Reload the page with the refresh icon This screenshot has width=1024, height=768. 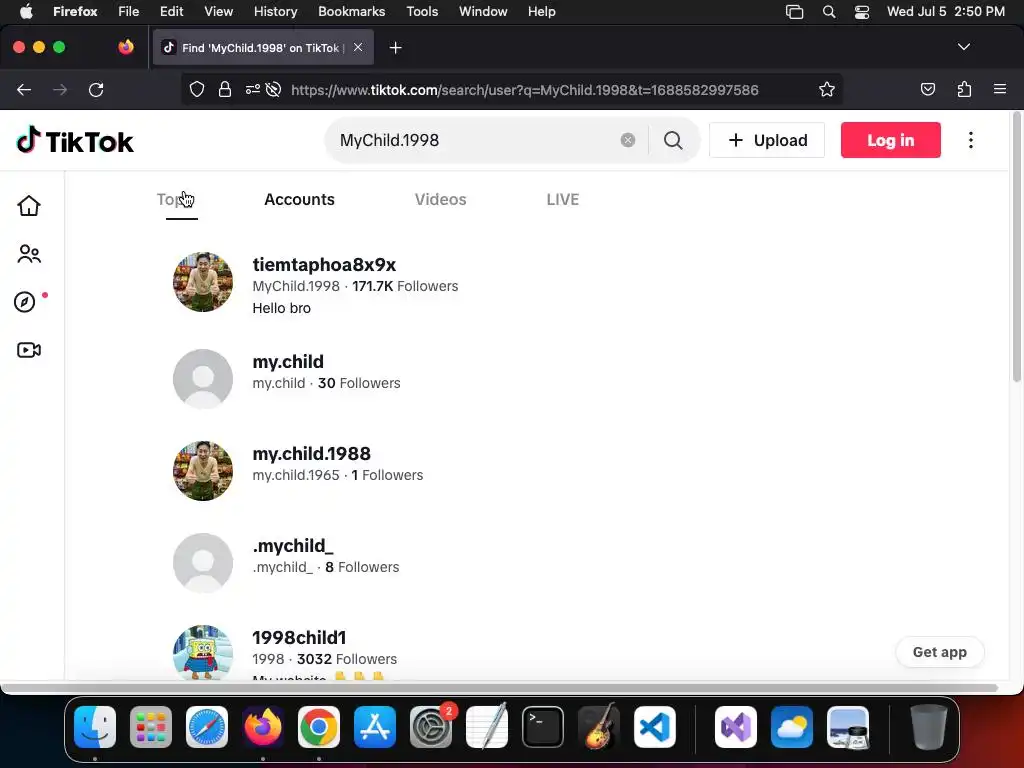pyautogui.click(x=96, y=89)
